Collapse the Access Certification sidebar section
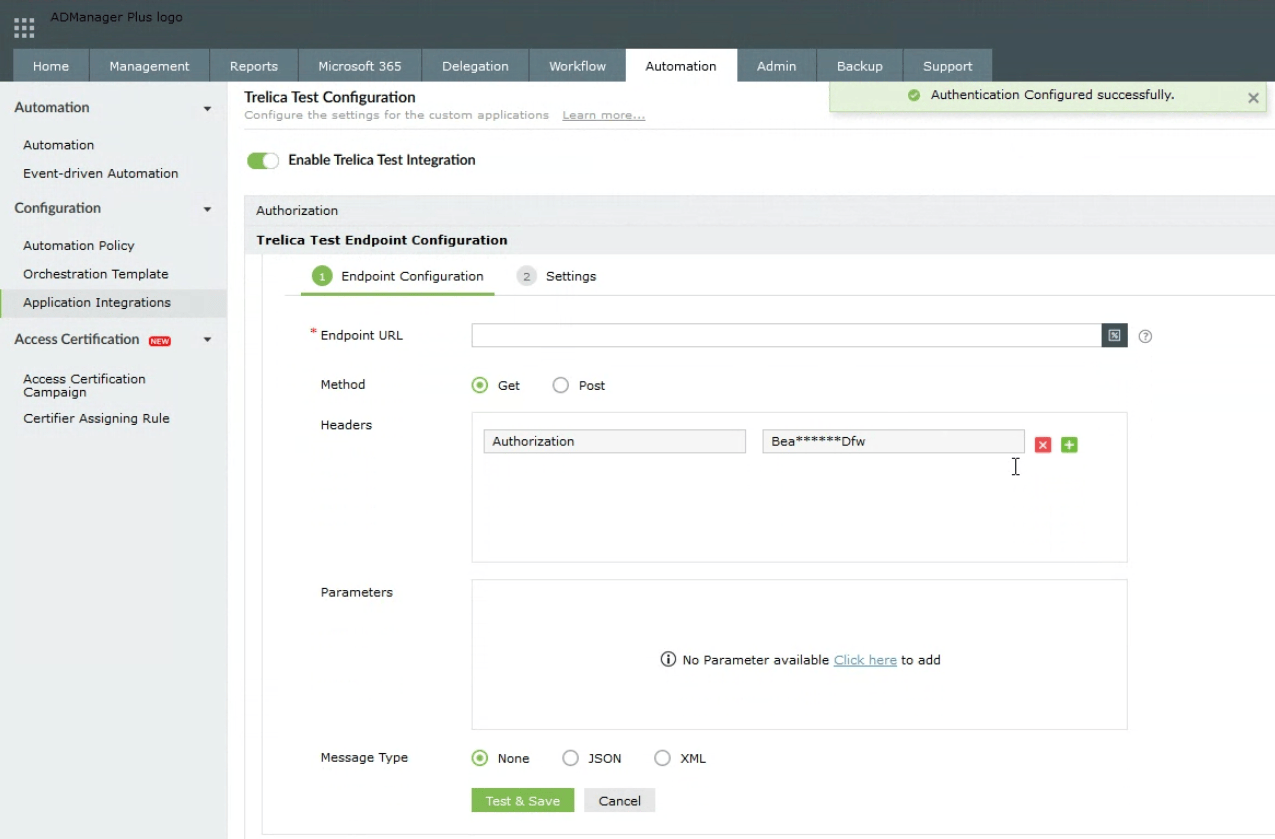The height and width of the screenshot is (839, 1275). click(x=207, y=341)
